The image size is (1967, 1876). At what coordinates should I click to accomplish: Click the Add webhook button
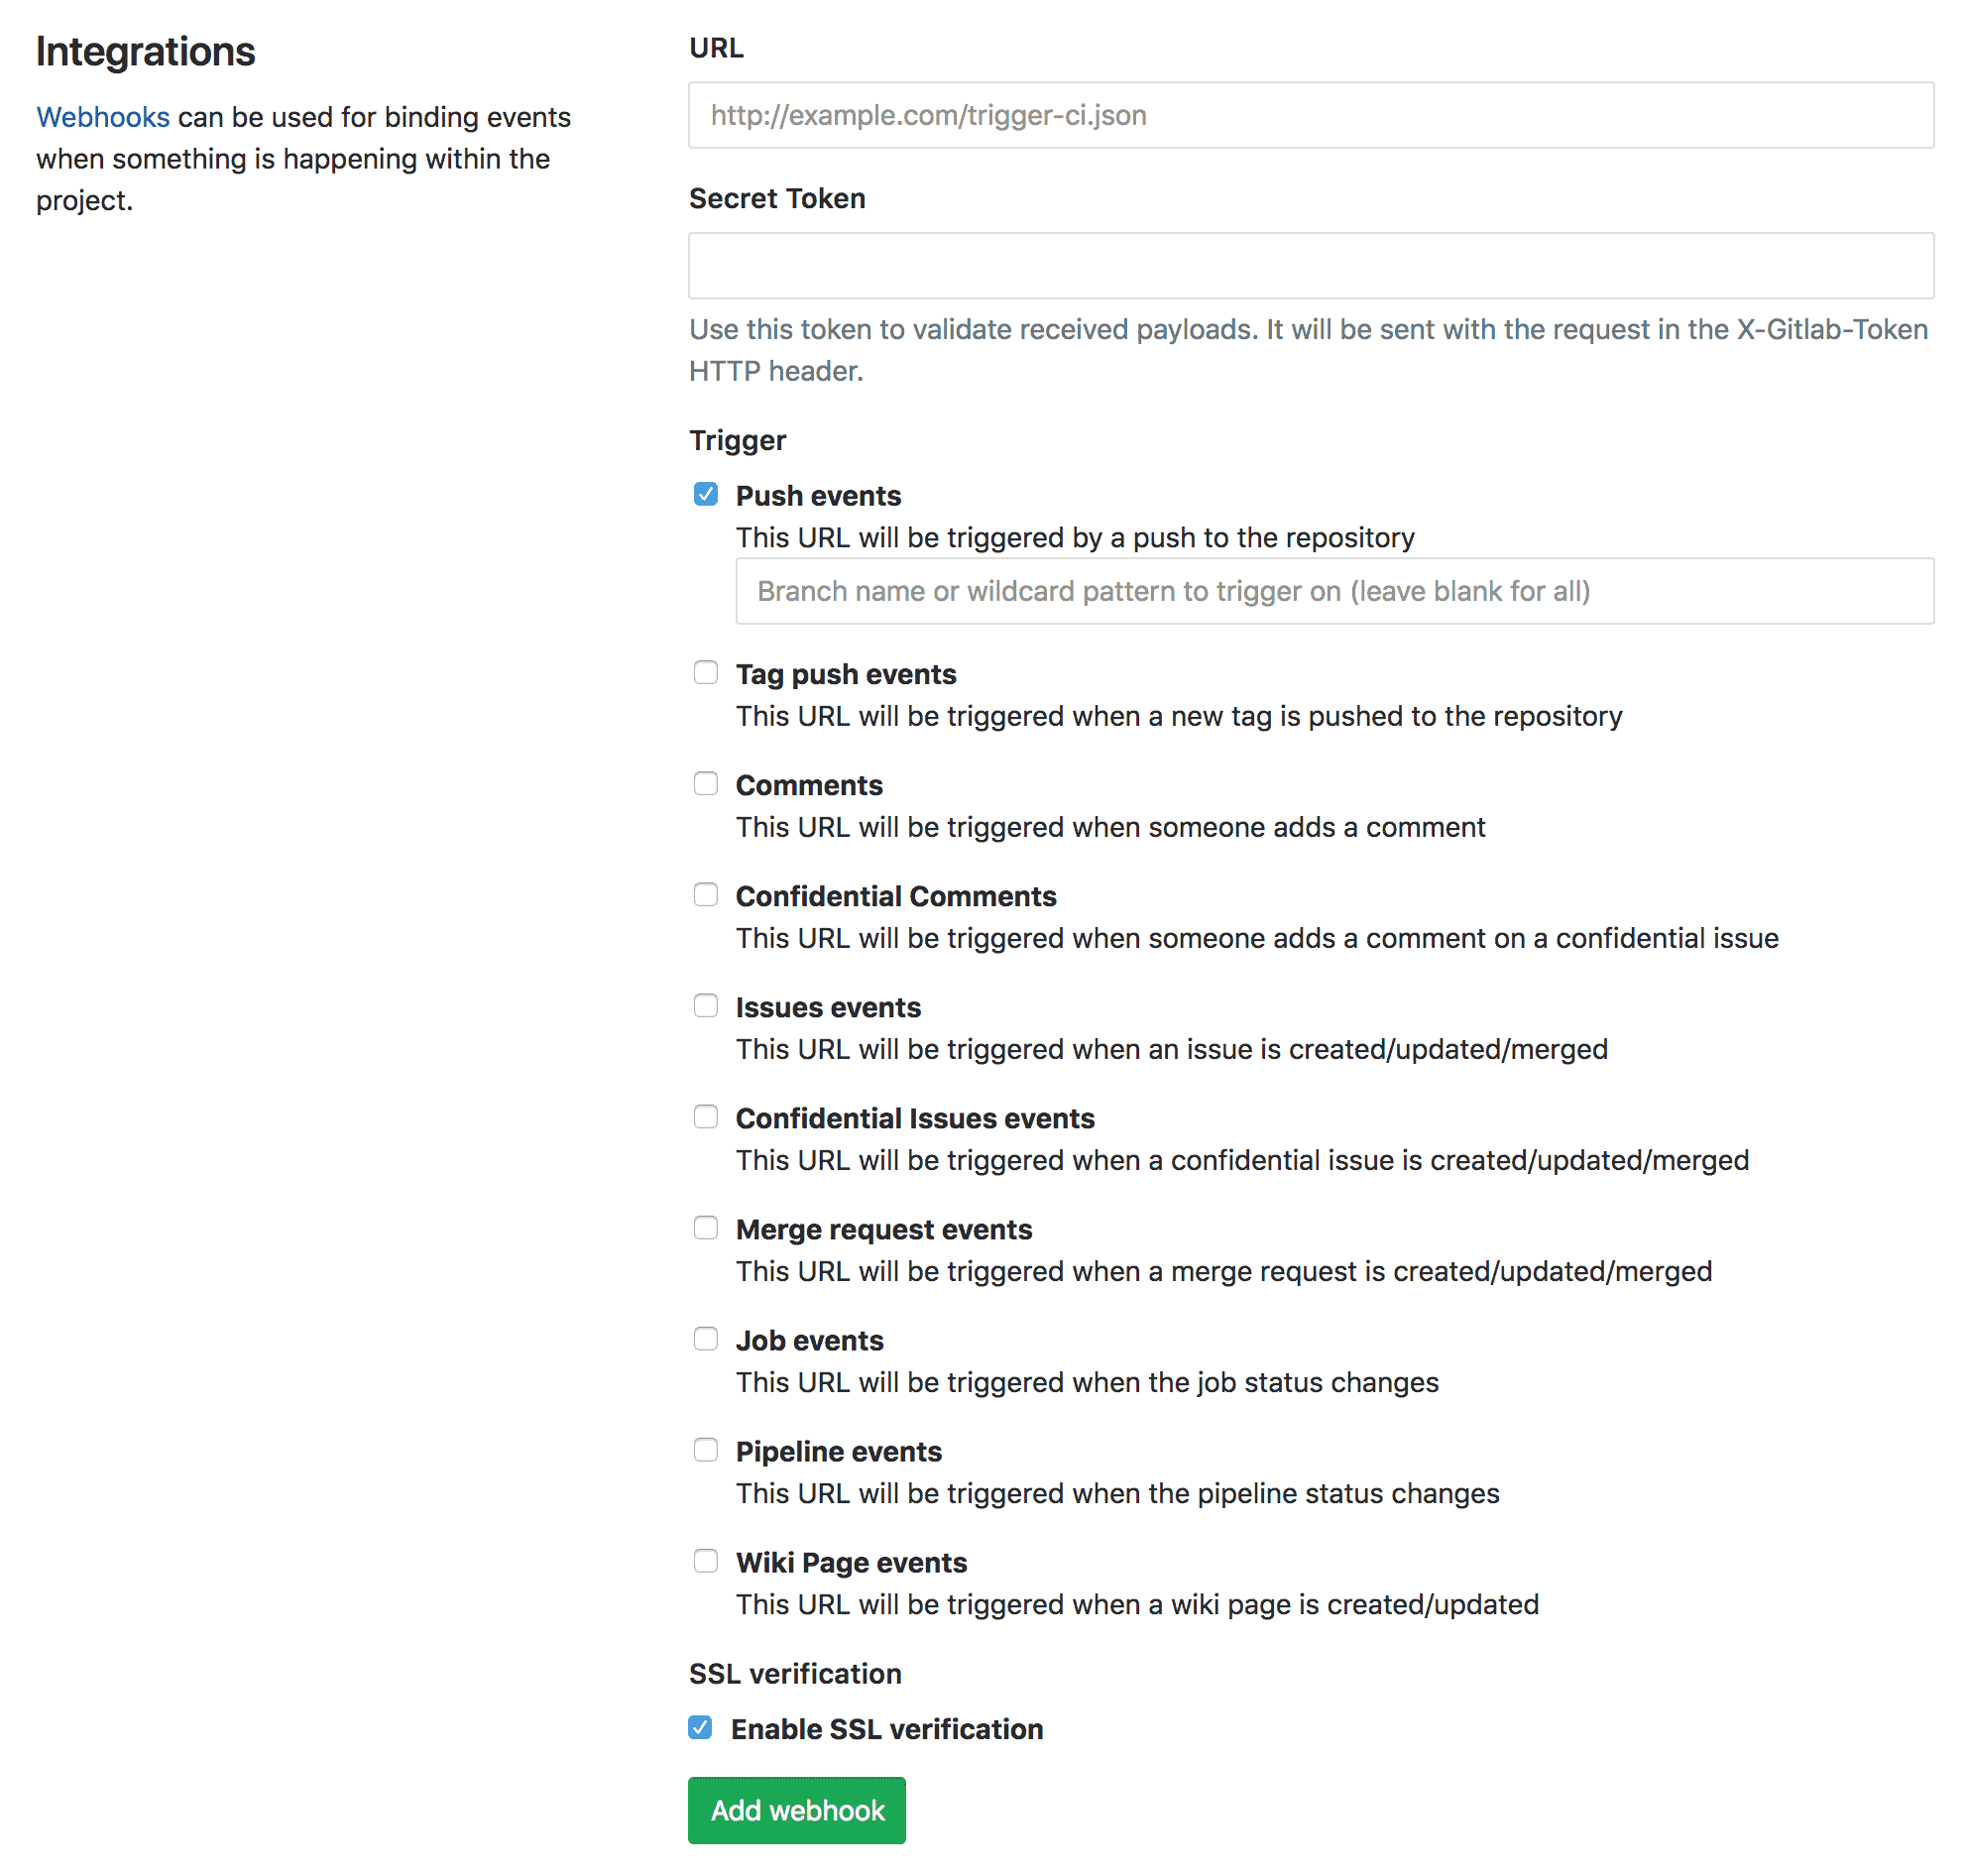point(796,1810)
